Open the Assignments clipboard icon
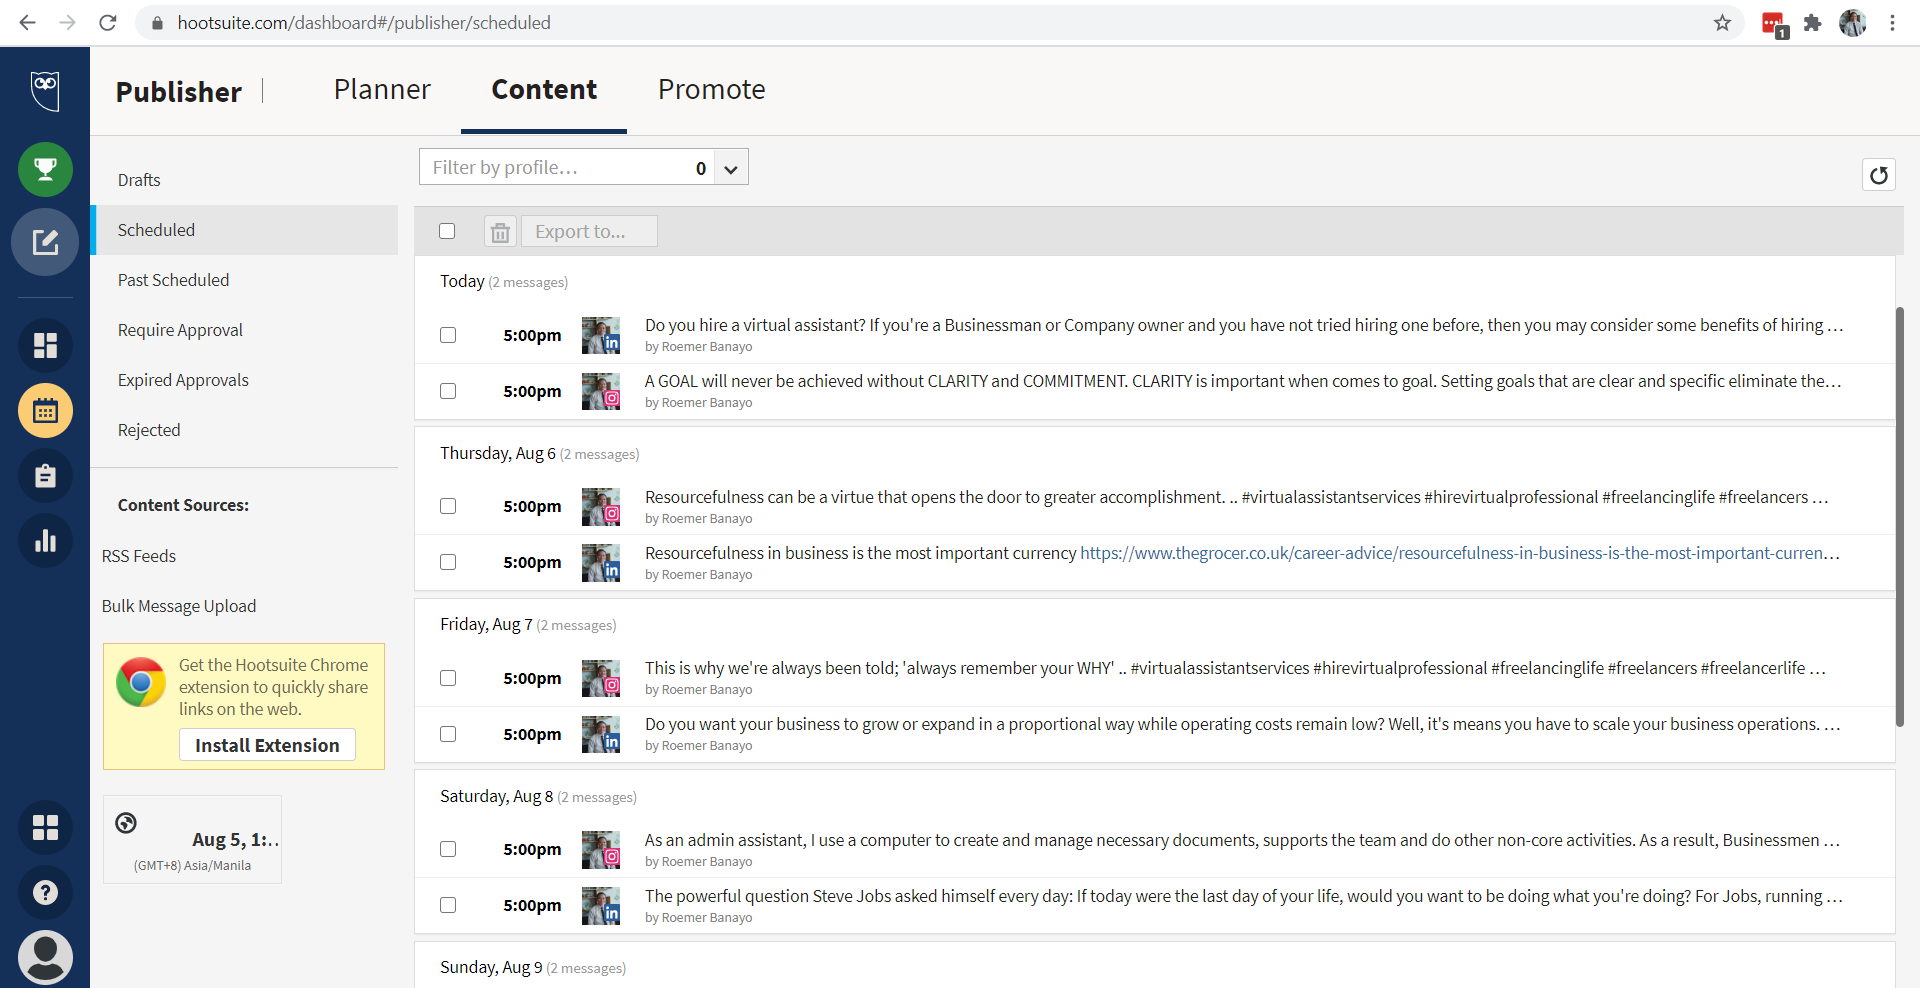This screenshot has height=988, width=1920. tap(45, 476)
